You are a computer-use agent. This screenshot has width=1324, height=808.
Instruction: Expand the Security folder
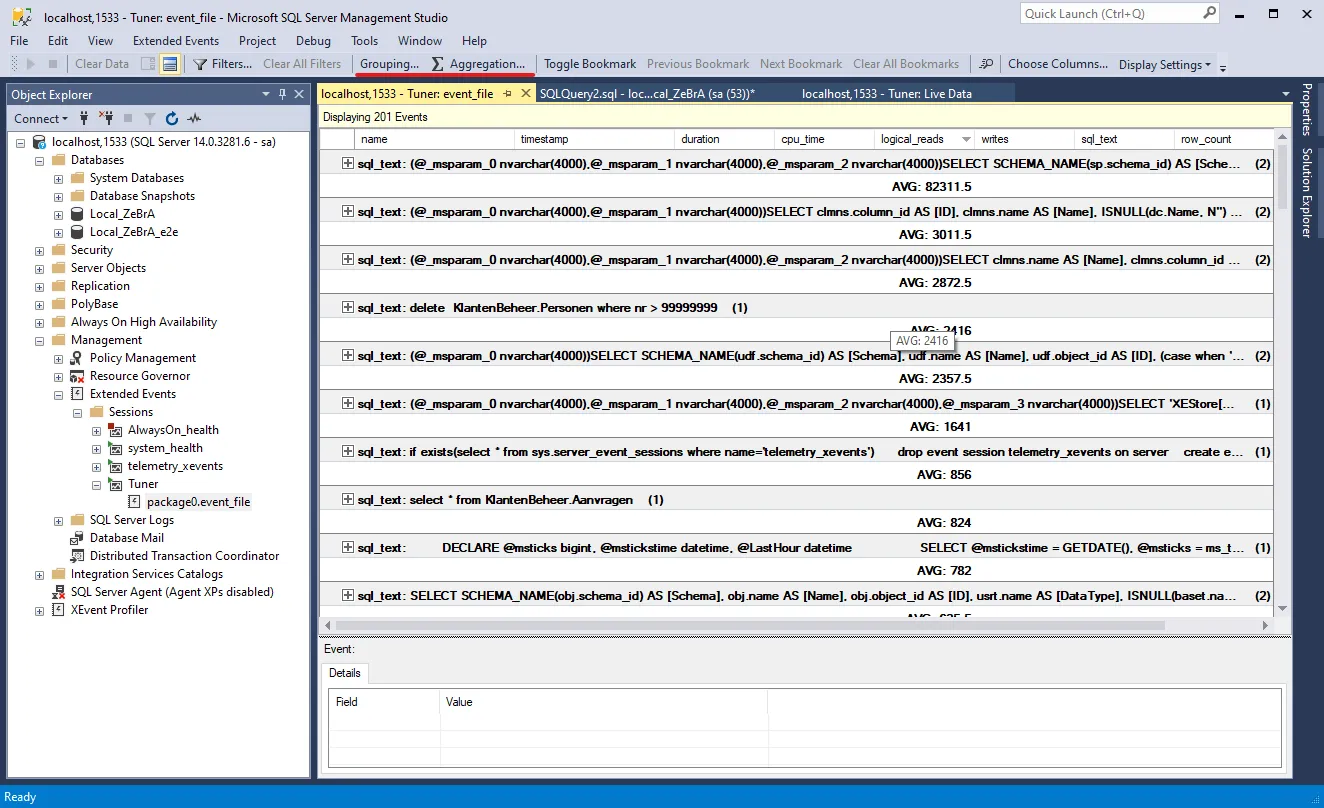point(40,250)
